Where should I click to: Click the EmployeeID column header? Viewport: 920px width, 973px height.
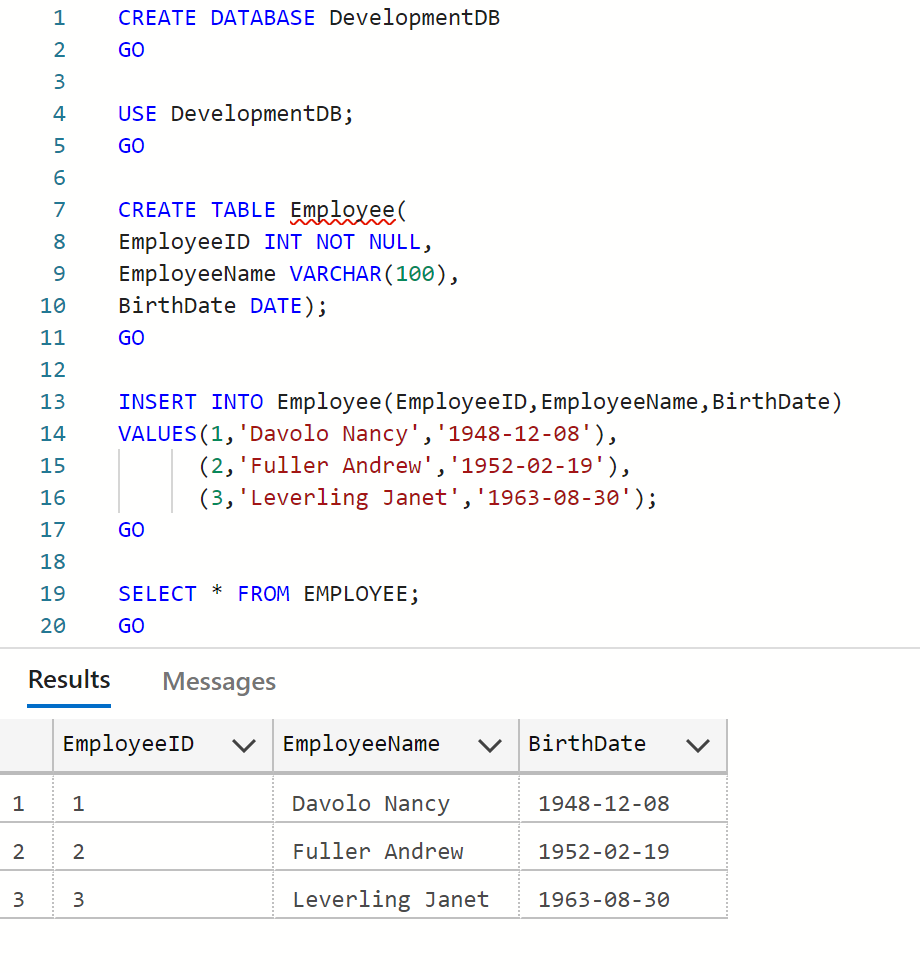[128, 744]
